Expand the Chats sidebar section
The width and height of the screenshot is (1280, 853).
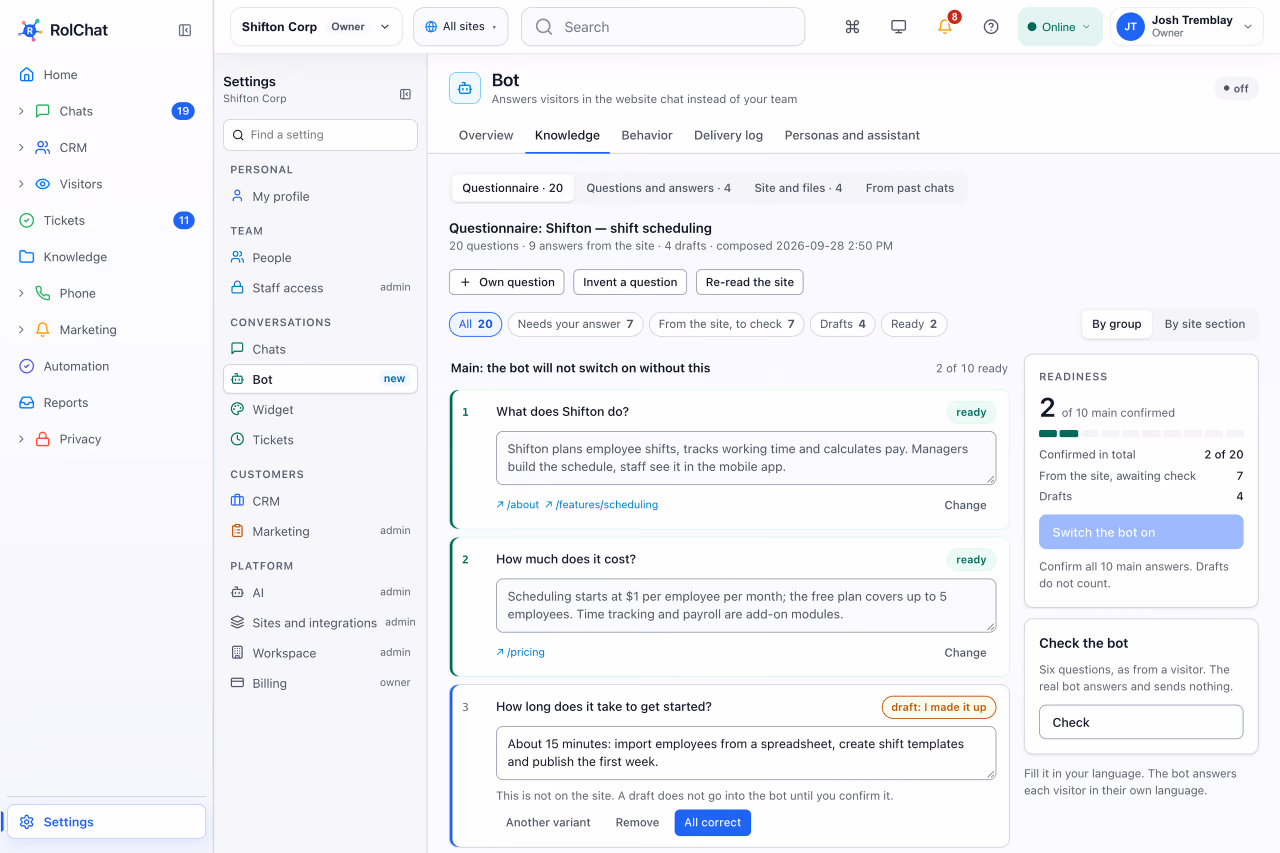point(21,111)
